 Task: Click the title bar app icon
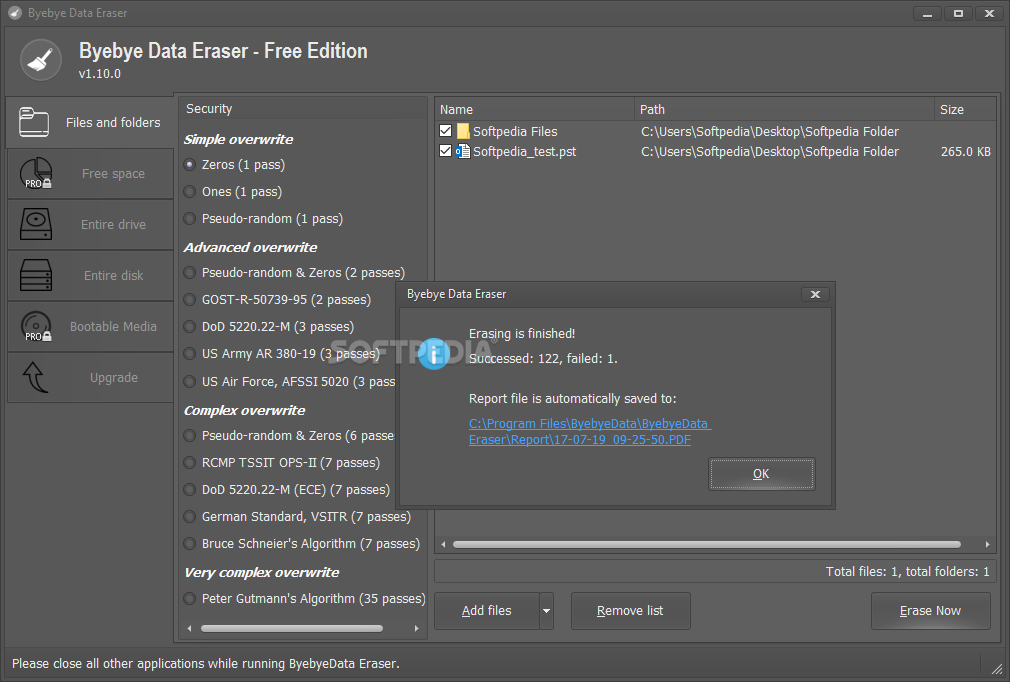[x=15, y=13]
